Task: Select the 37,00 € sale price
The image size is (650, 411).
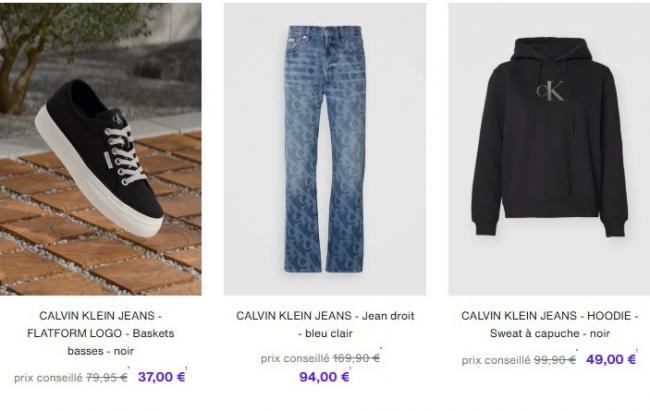Action: [x=161, y=377]
